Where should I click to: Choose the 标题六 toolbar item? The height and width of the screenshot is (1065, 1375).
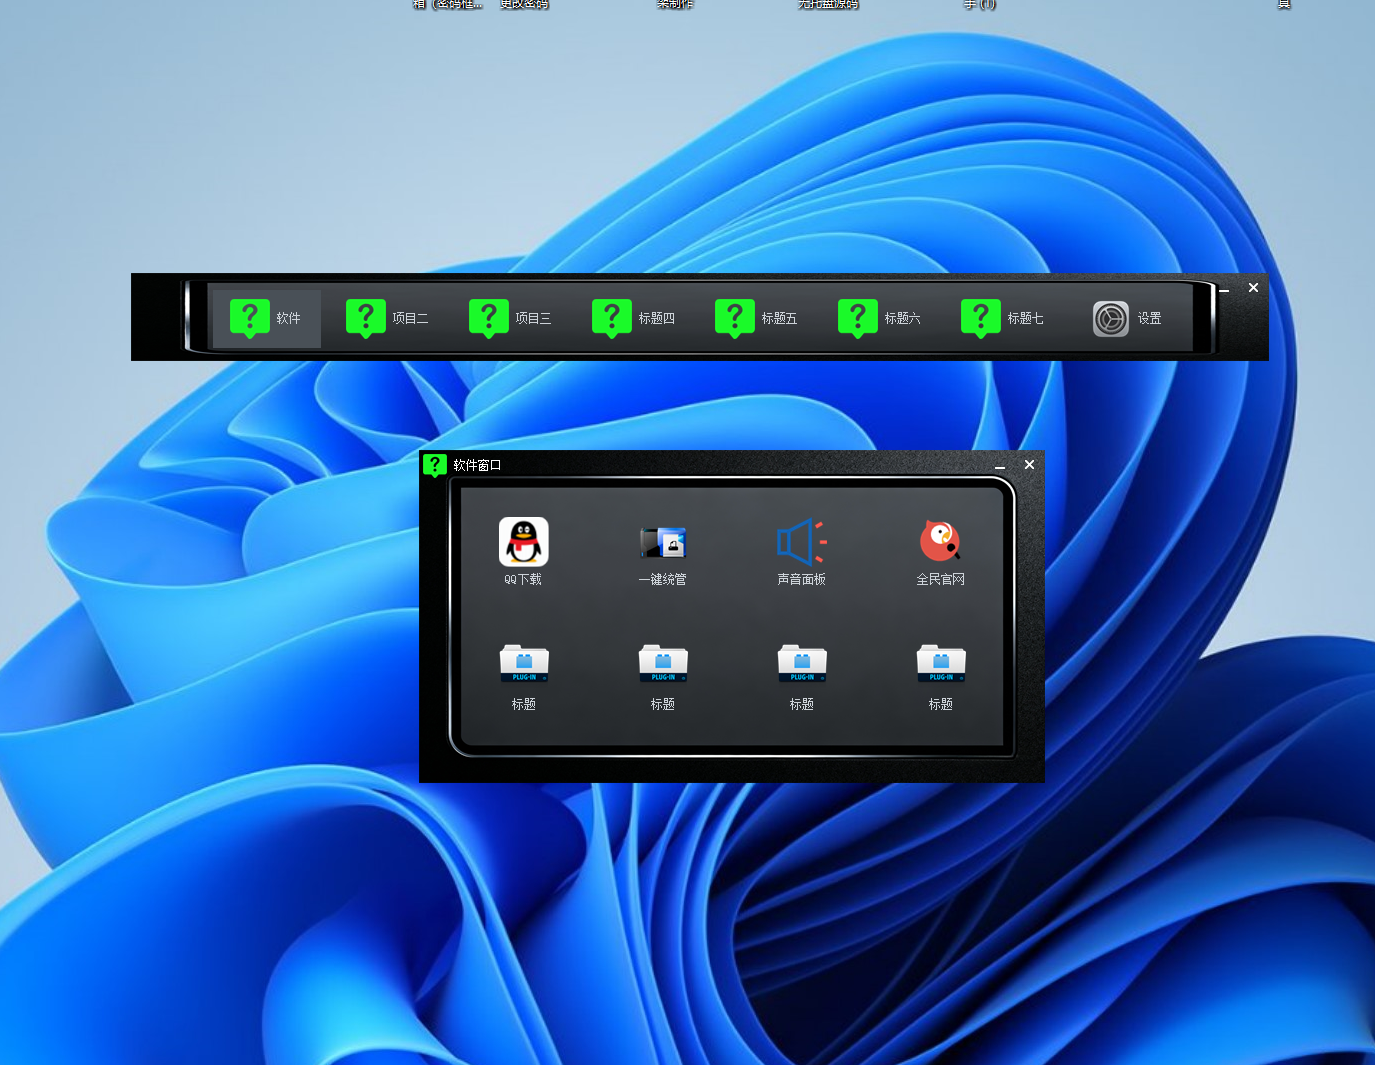point(879,319)
